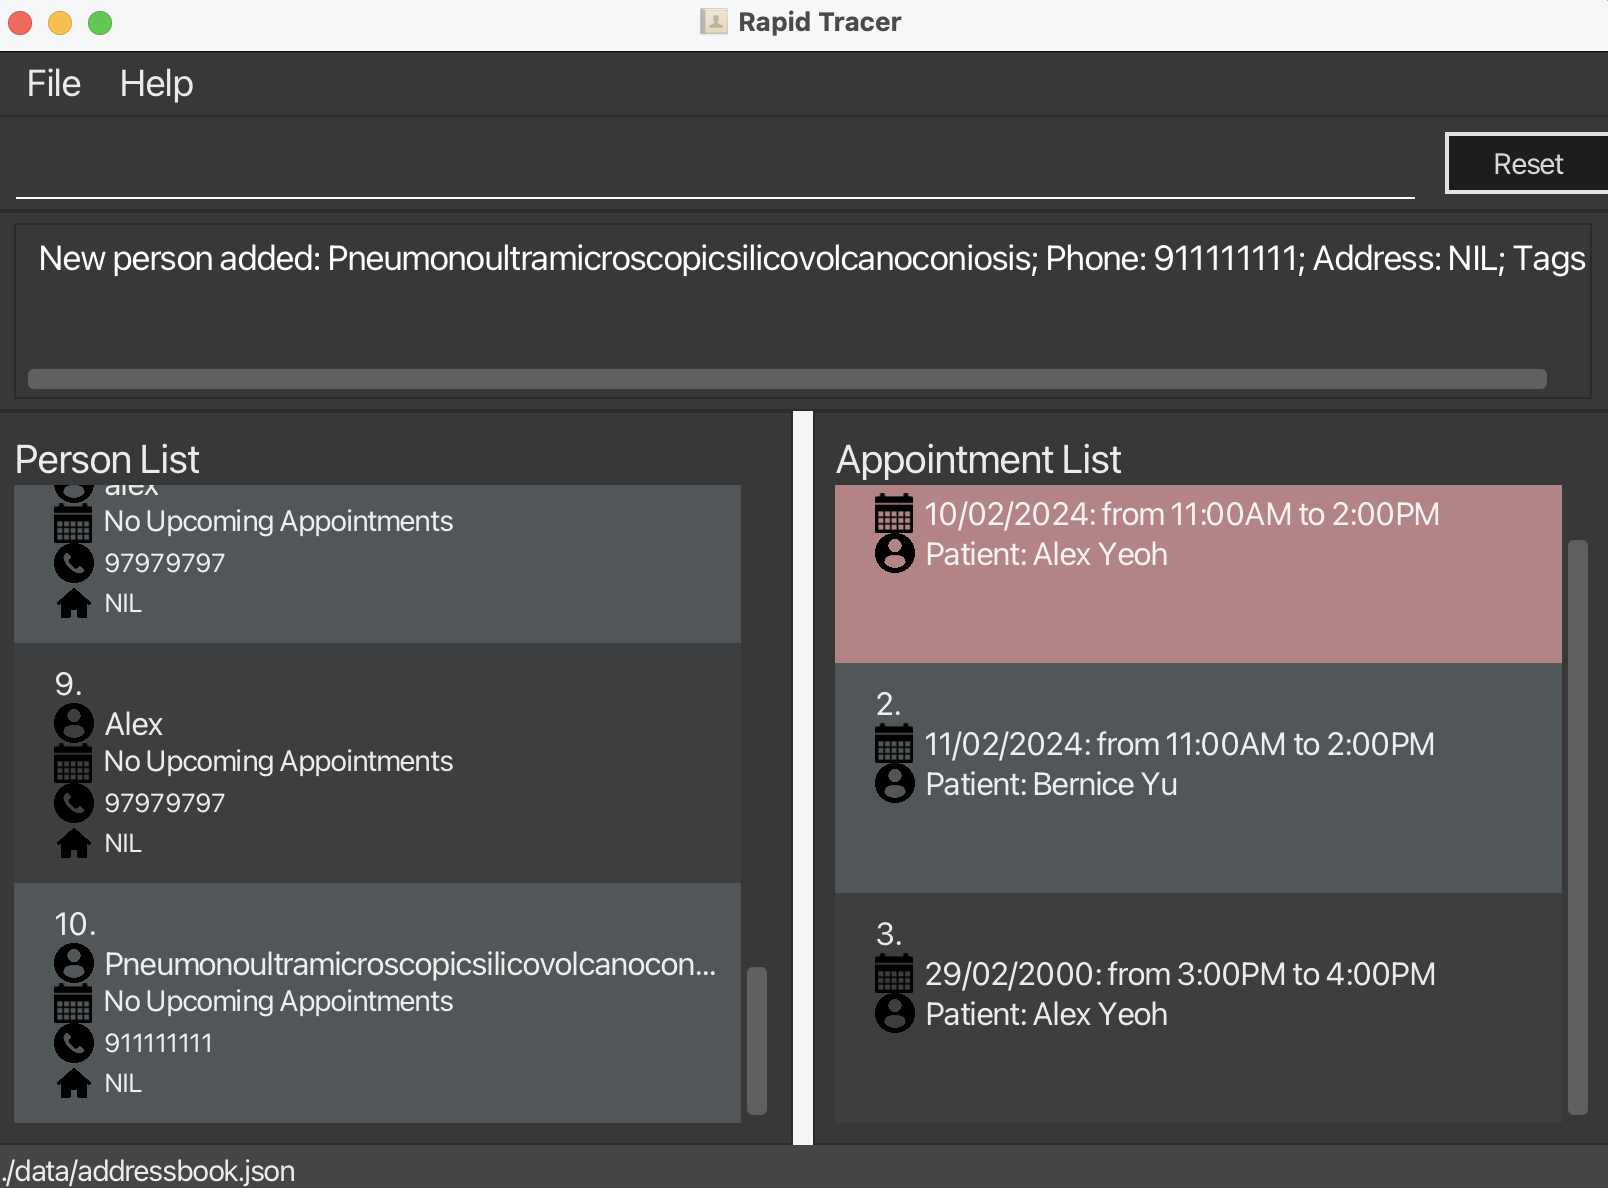Click calendar icon for 29/02/2000 appointment
This screenshot has height=1188, width=1608.
[x=894, y=973]
